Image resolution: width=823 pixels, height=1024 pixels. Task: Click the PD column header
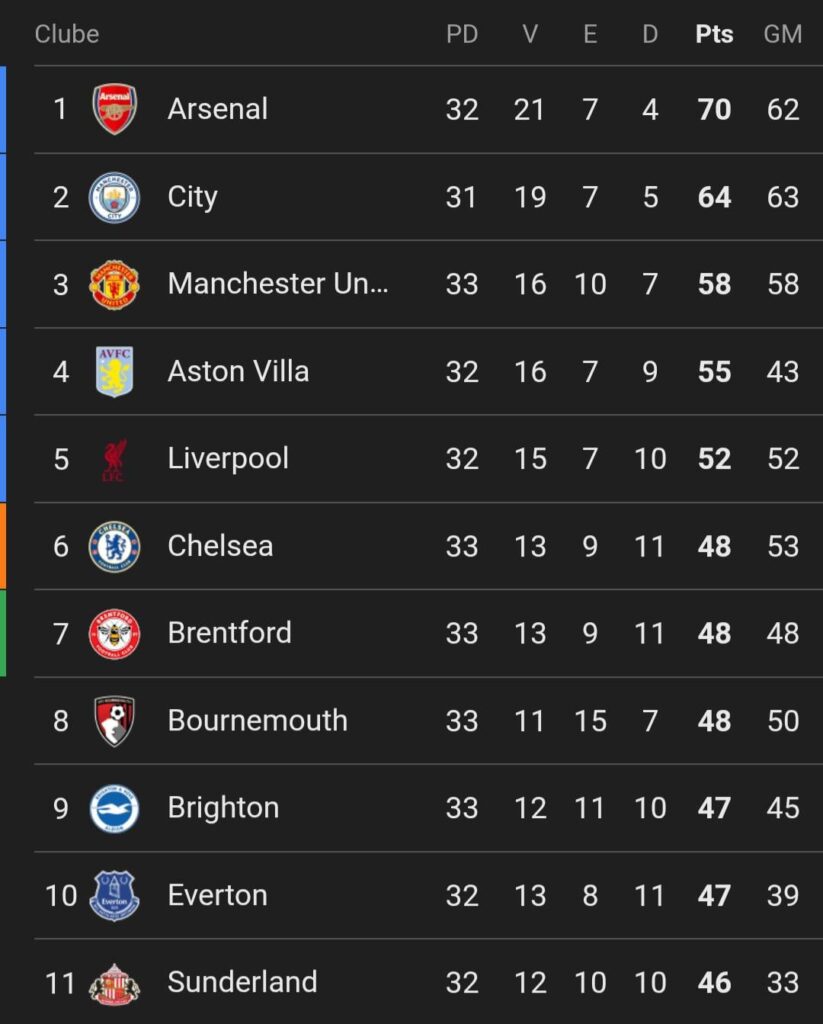[x=462, y=34]
